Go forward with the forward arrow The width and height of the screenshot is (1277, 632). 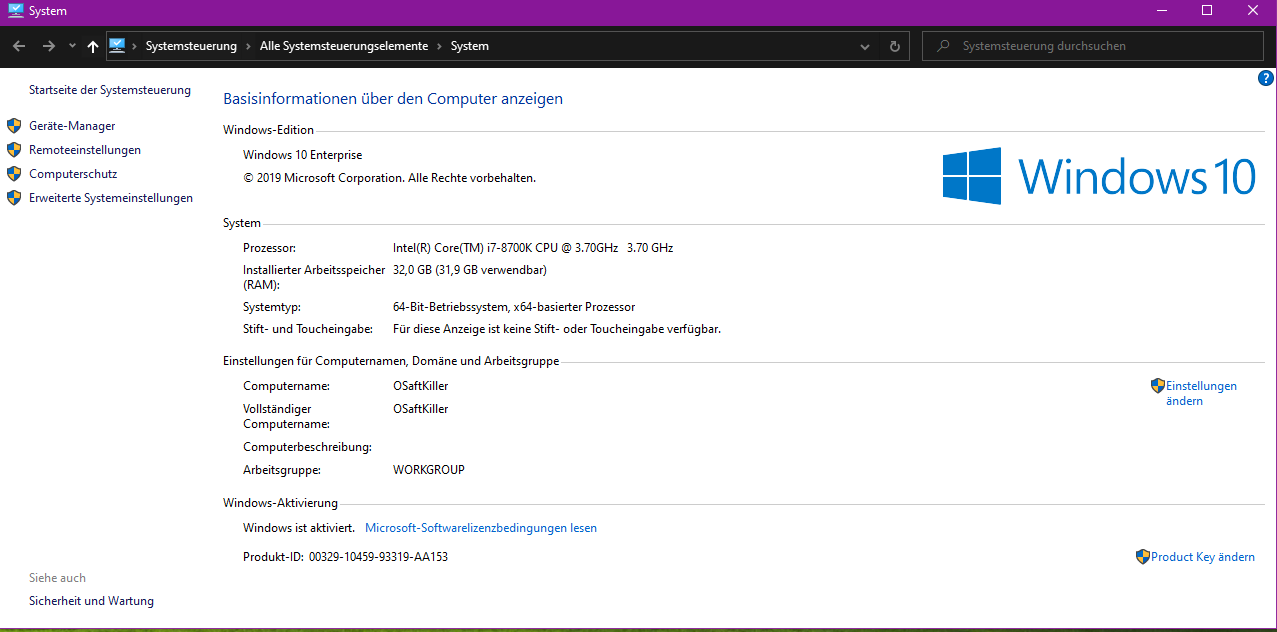pos(48,46)
